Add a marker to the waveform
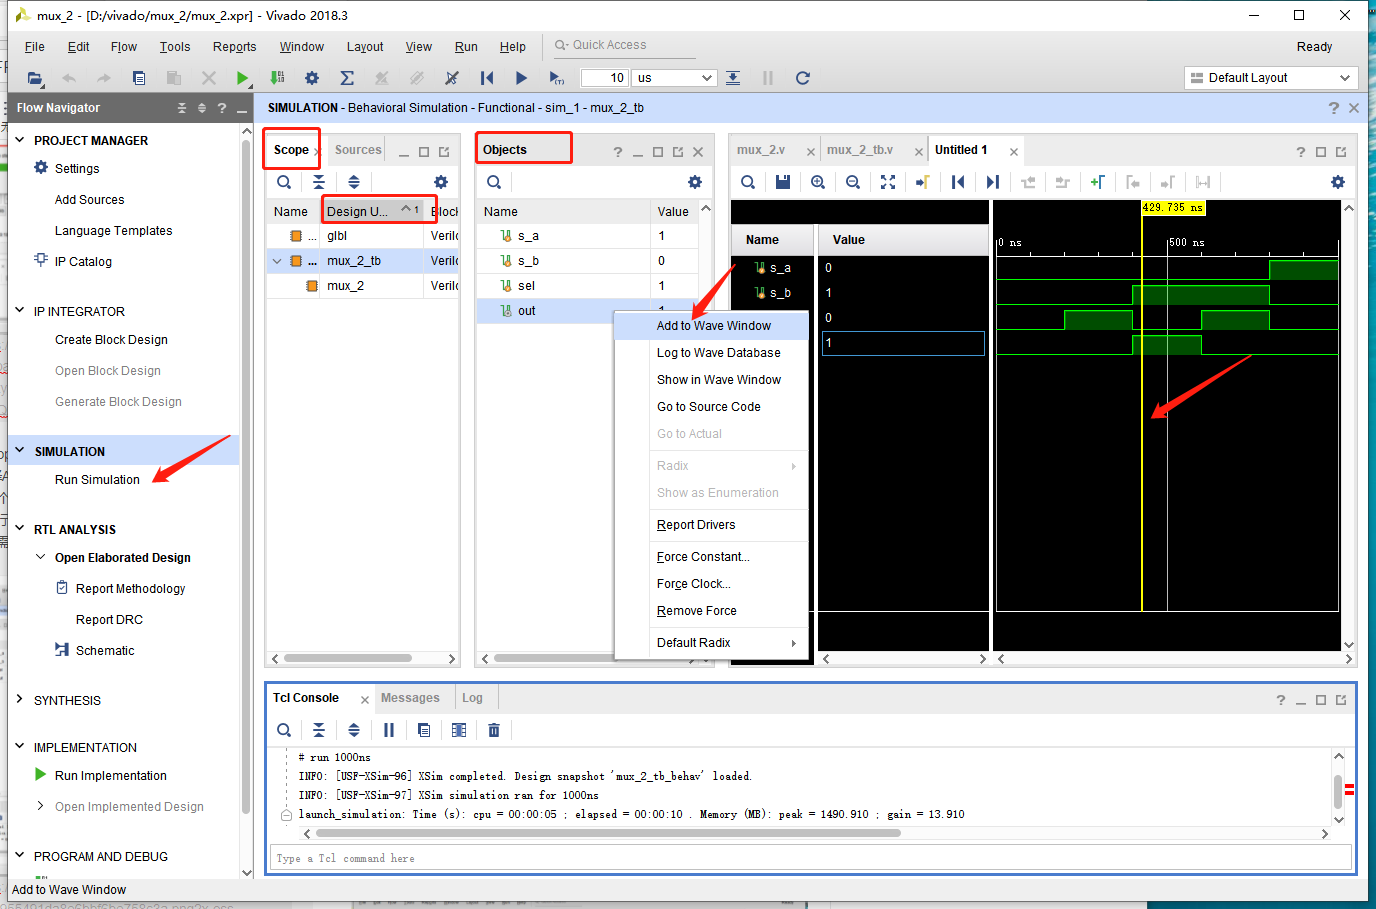 [x=1097, y=182]
